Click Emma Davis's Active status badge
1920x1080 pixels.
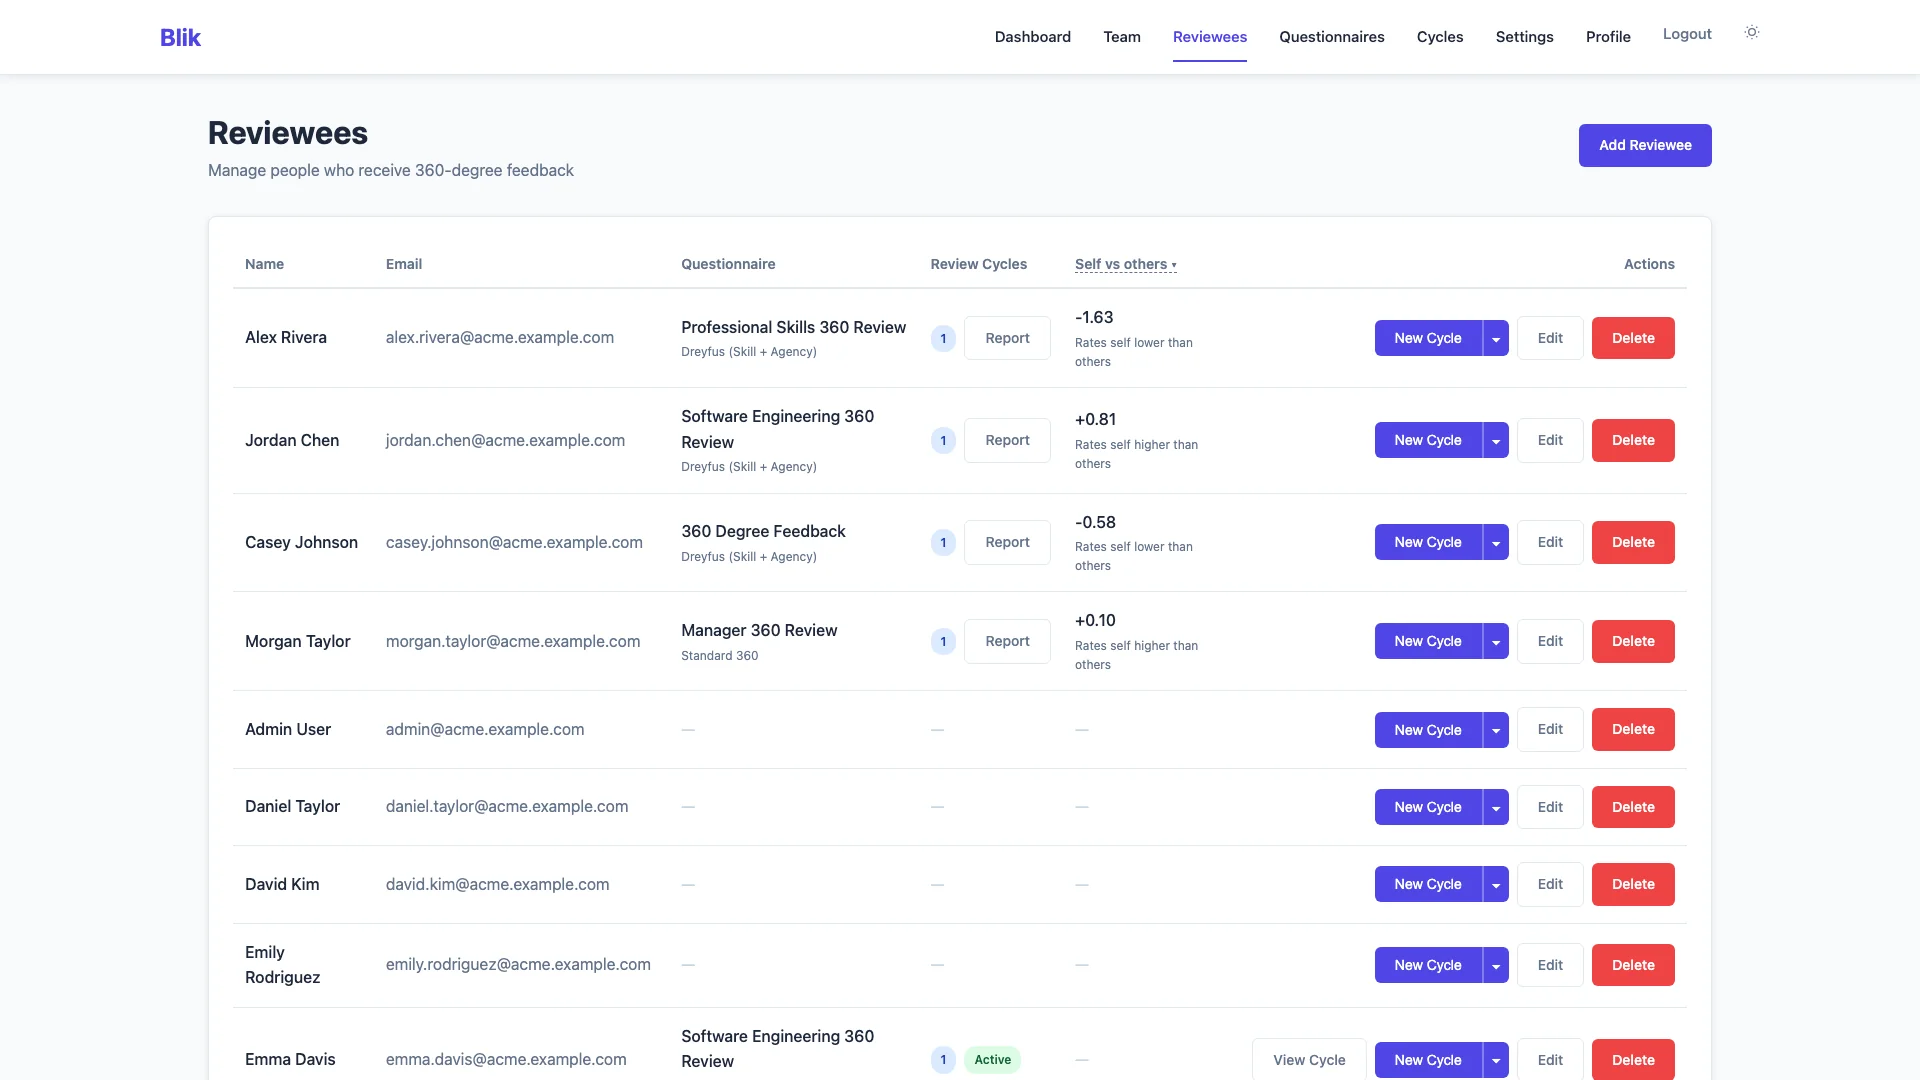[992, 1060]
